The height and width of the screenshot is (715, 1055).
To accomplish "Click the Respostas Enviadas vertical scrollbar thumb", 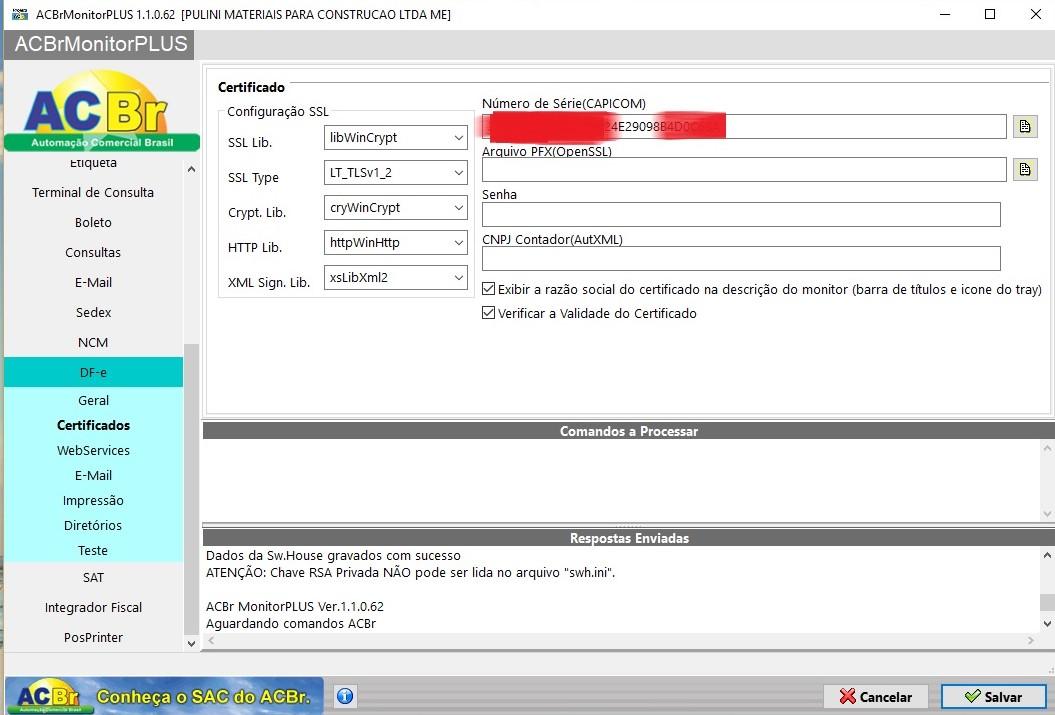I will [x=1047, y=602].
